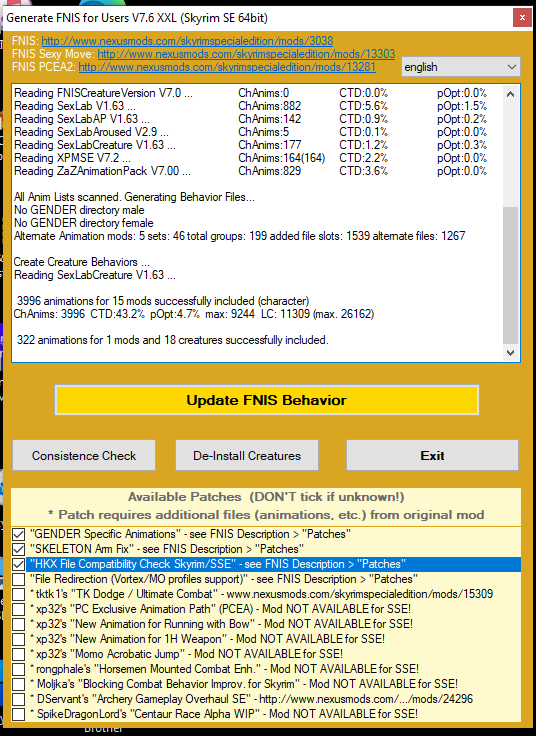Open the FNIS nexusmods link for mod 3038

[187, 41]
